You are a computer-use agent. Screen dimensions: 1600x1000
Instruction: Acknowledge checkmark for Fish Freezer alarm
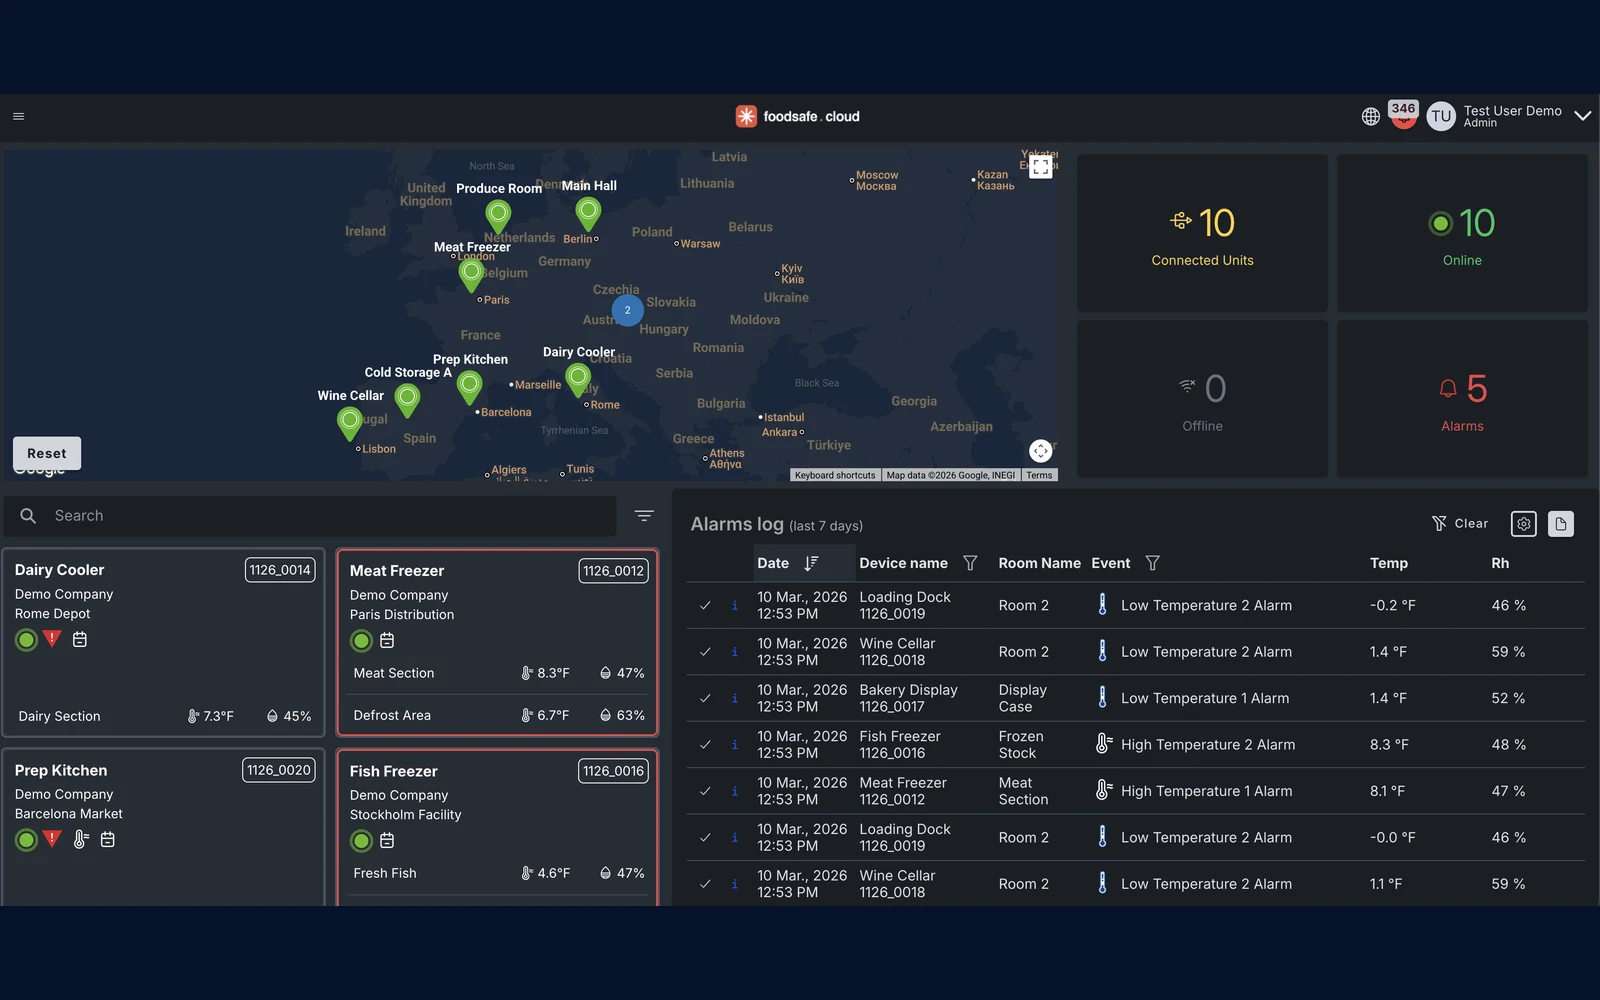tap(705, 745)
